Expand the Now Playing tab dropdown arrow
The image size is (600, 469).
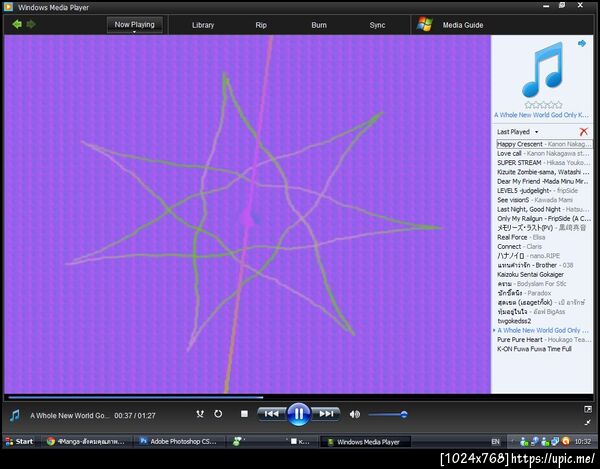[134, 32]
